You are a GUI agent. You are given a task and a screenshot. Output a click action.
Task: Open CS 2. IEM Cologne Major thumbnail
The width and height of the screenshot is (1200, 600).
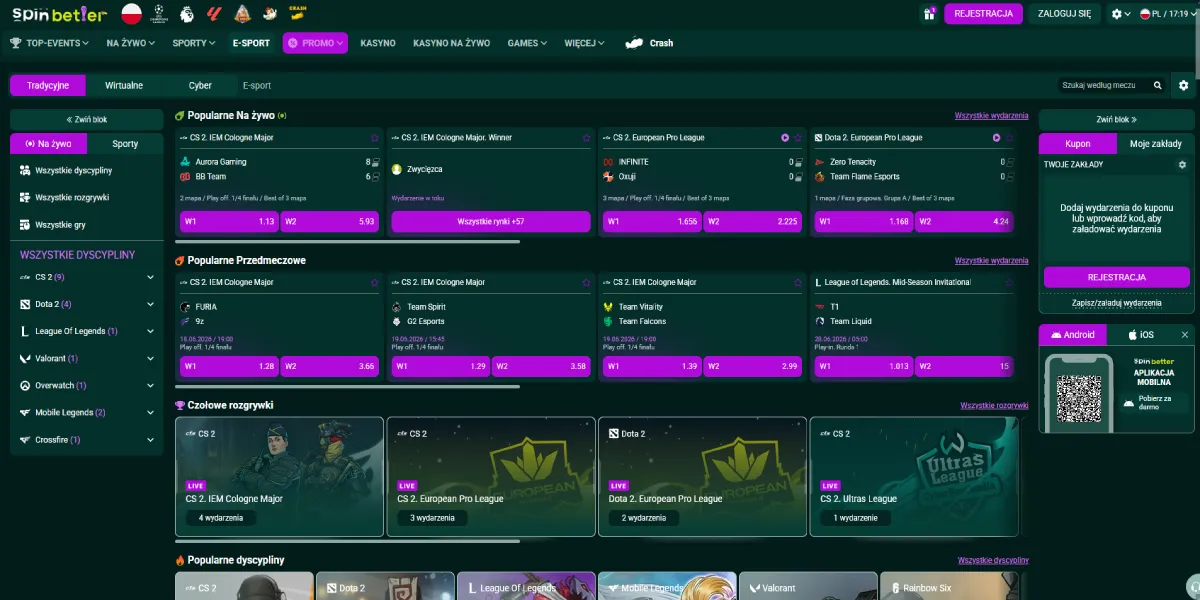(x=279, y=477)
